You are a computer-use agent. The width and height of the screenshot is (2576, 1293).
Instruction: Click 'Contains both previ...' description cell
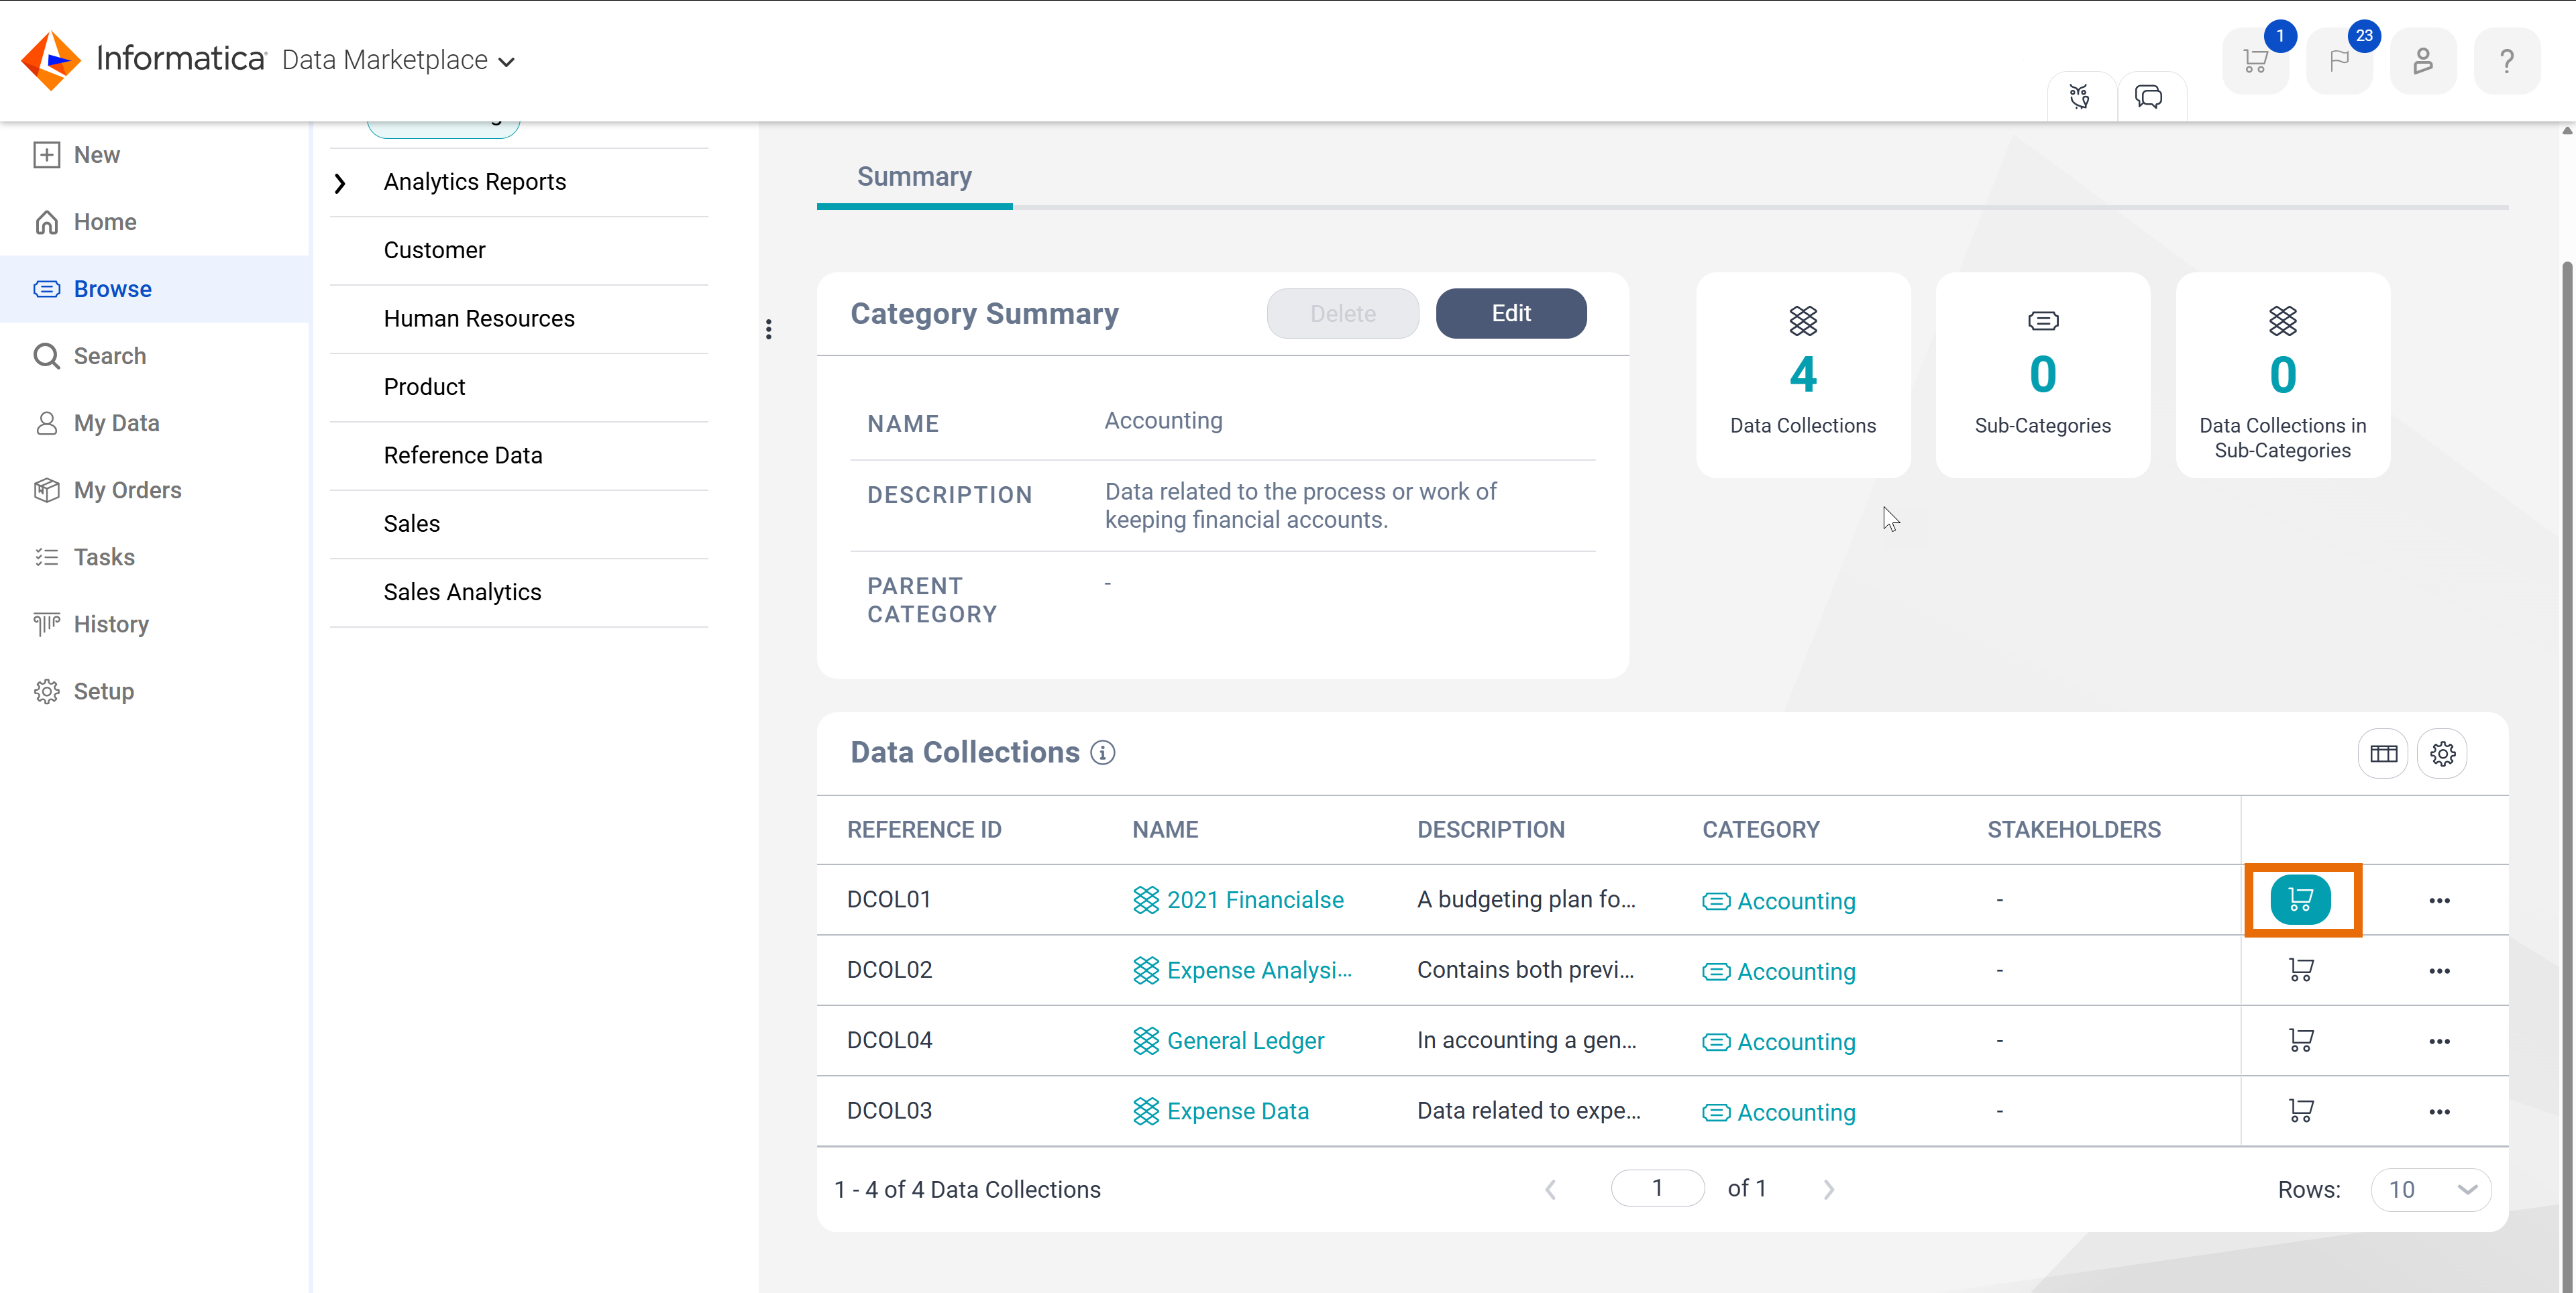click(x=1525, y=970)
